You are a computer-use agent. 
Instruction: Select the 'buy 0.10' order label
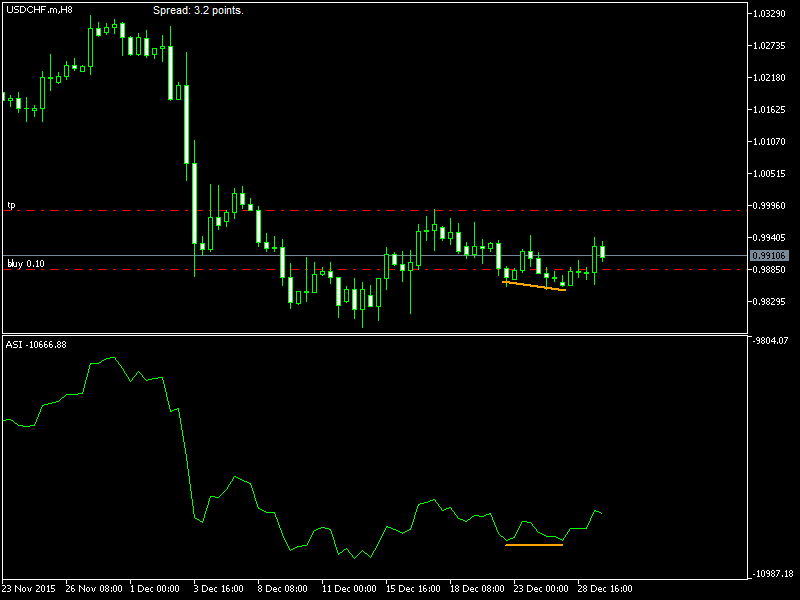pyautogui.click(x=26, y=263)
